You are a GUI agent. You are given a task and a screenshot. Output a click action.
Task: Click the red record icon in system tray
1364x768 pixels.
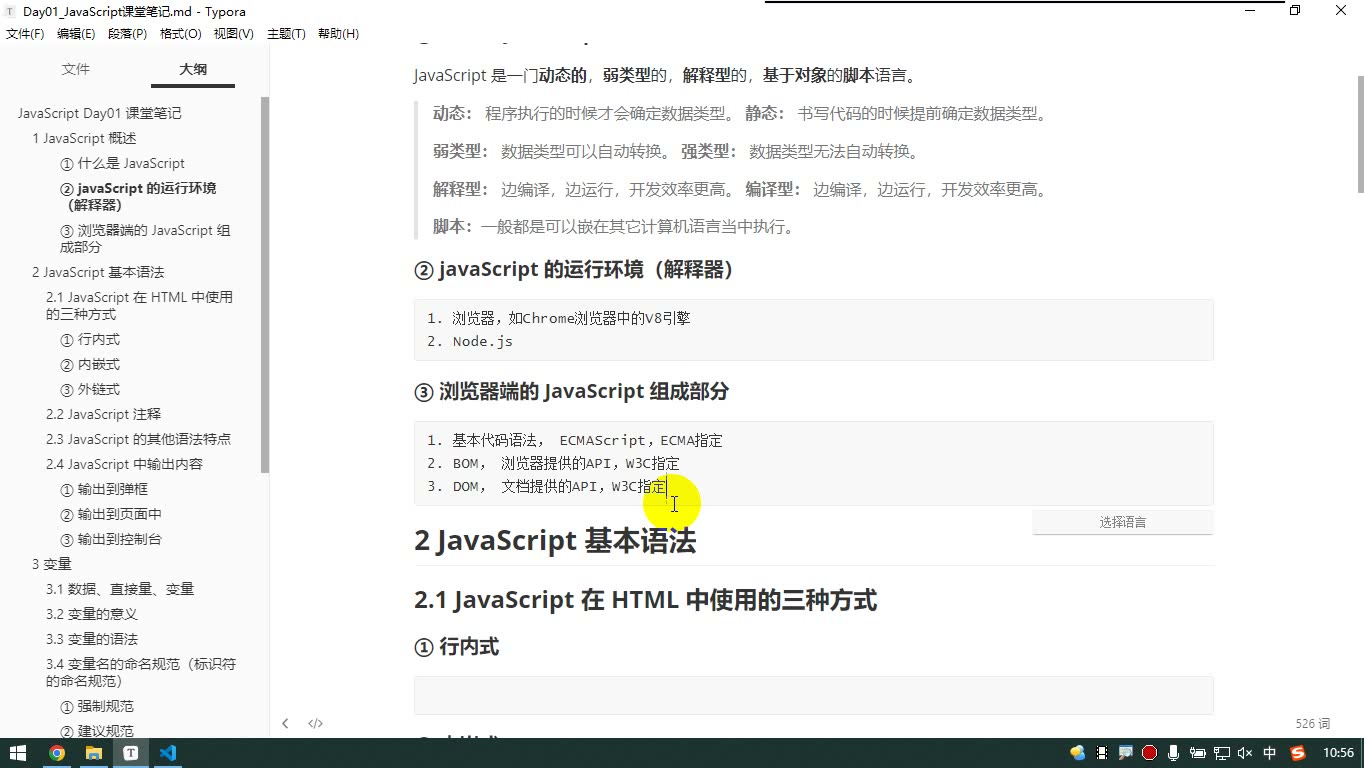click(1150, 753)
